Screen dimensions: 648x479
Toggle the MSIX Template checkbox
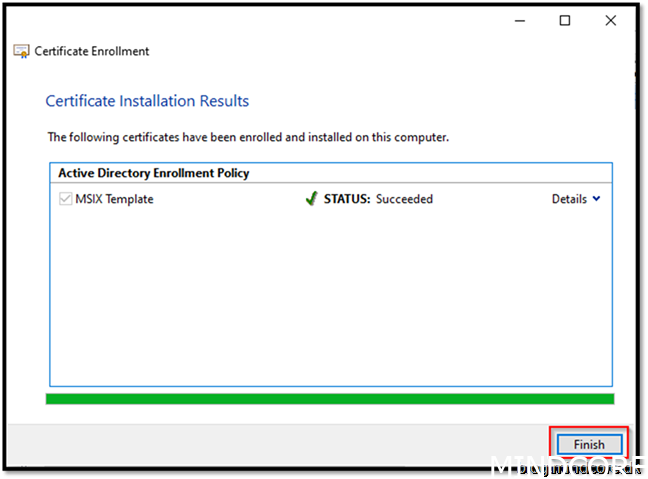click(x=66, y=199)
